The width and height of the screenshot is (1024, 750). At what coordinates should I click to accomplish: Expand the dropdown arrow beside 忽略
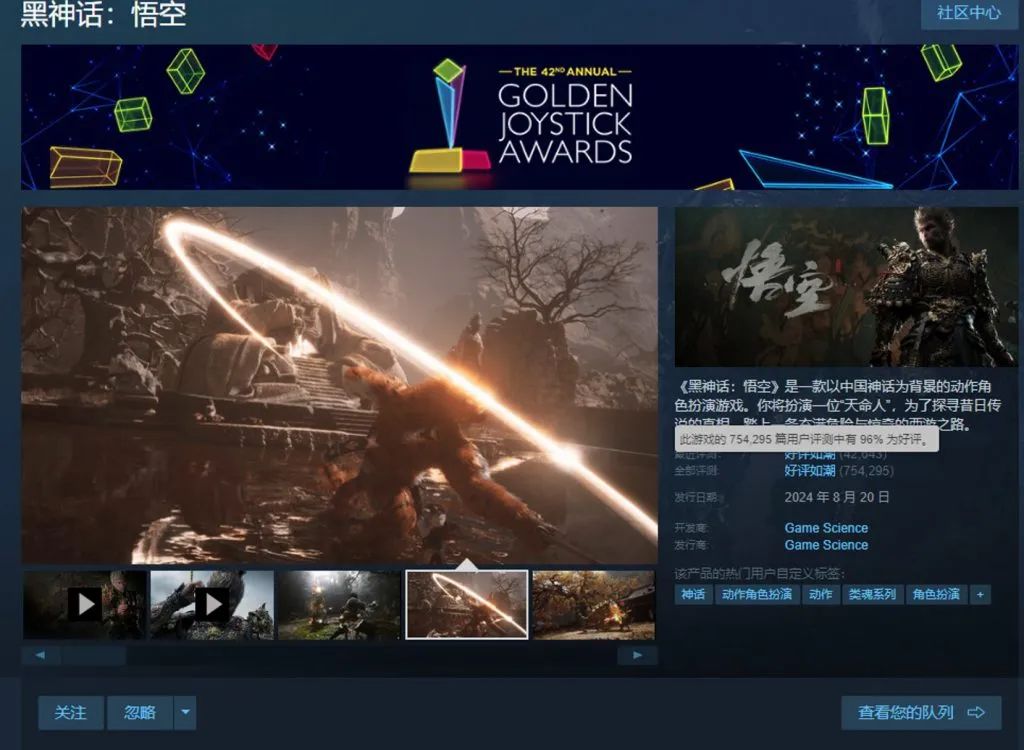pyautogui.click(x=185, y=712)
